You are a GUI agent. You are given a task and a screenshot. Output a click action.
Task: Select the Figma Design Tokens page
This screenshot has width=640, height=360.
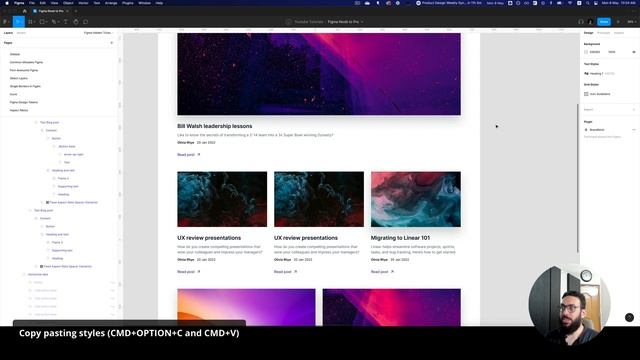point(24,102)
